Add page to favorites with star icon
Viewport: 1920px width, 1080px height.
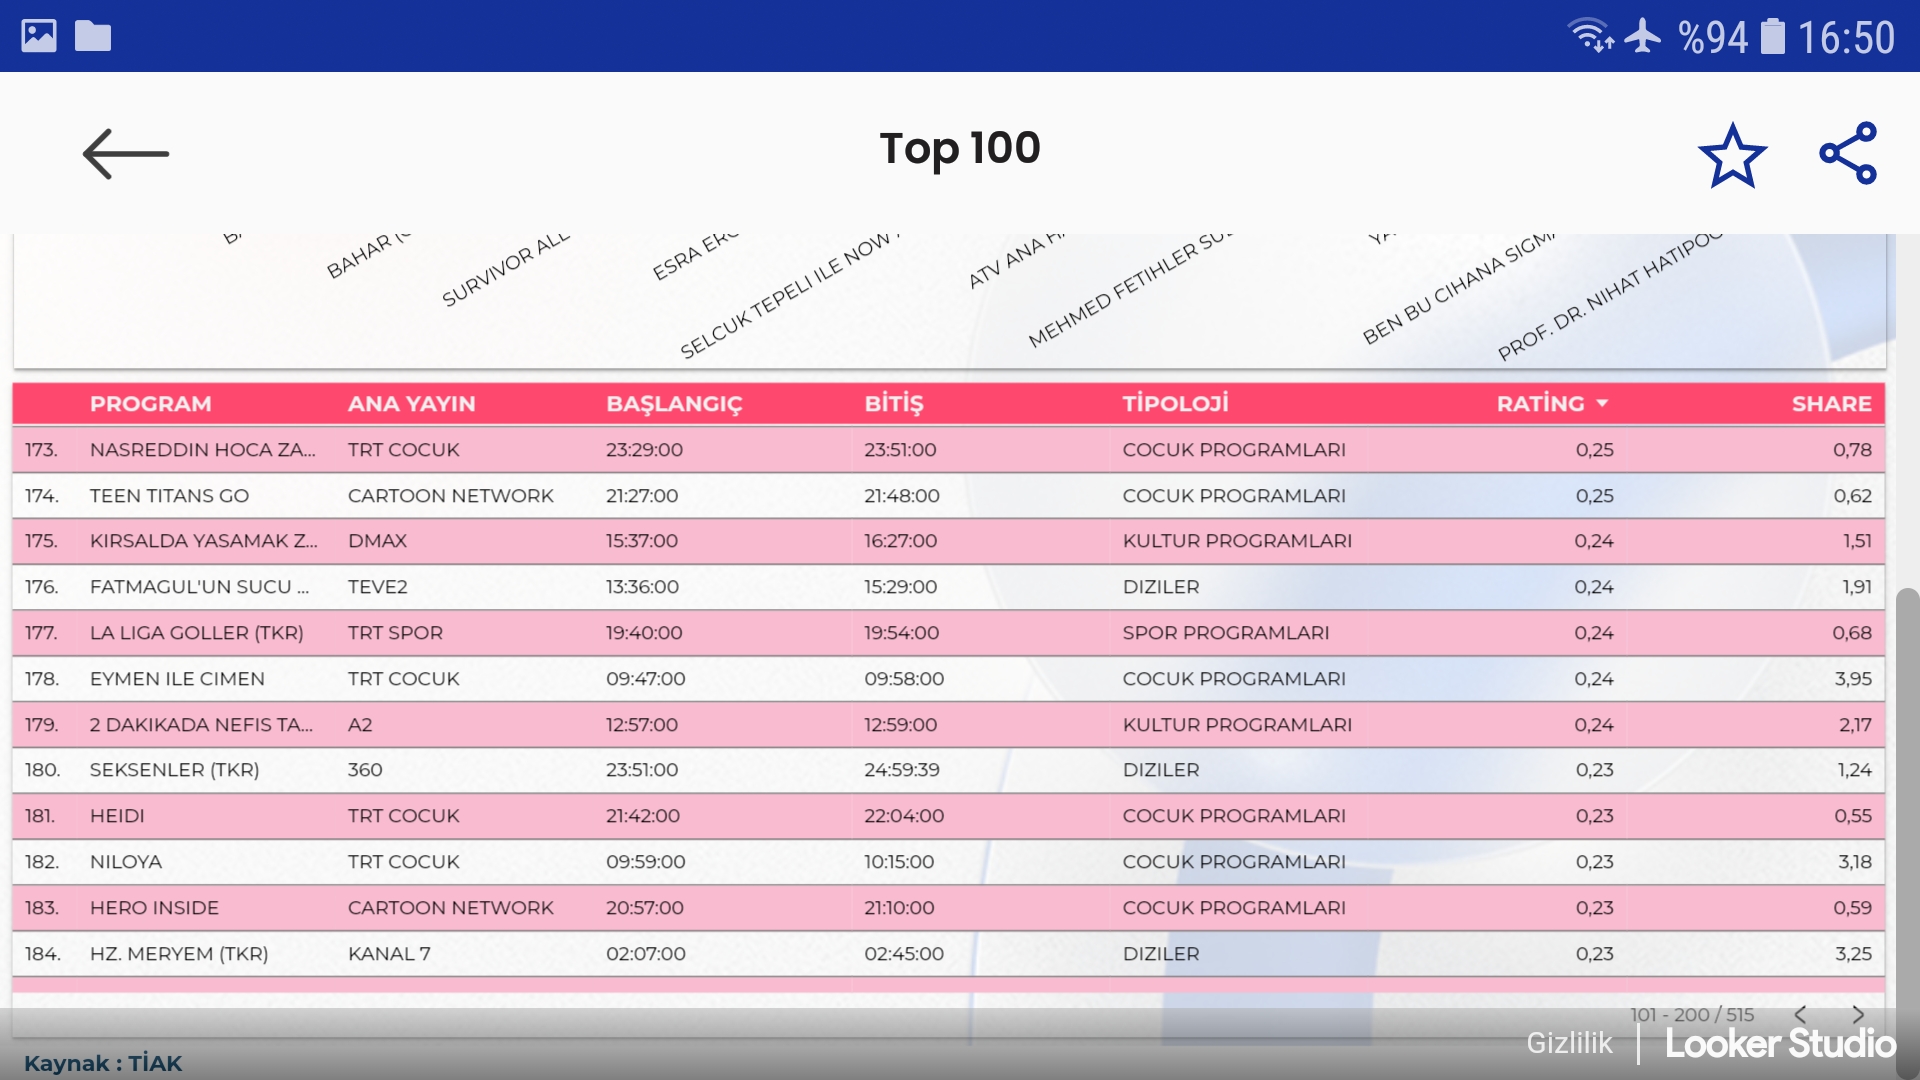tap(1732, 155)
